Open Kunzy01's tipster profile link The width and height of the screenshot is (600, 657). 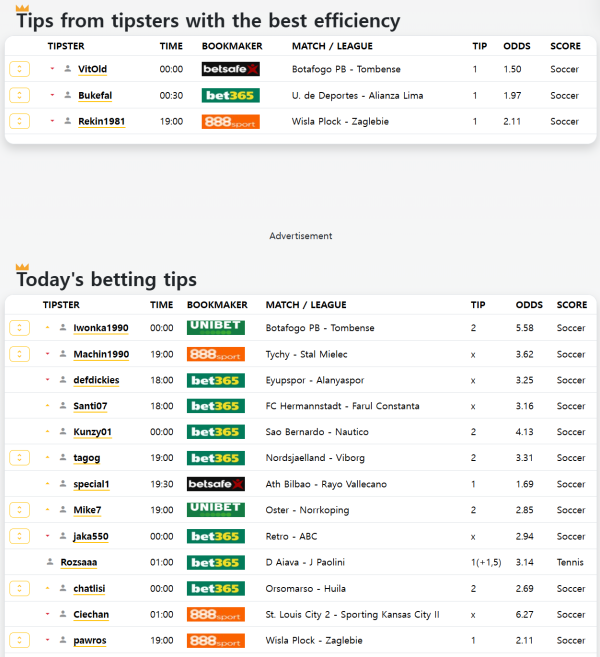pyautogui.click(x=92, y=432)
